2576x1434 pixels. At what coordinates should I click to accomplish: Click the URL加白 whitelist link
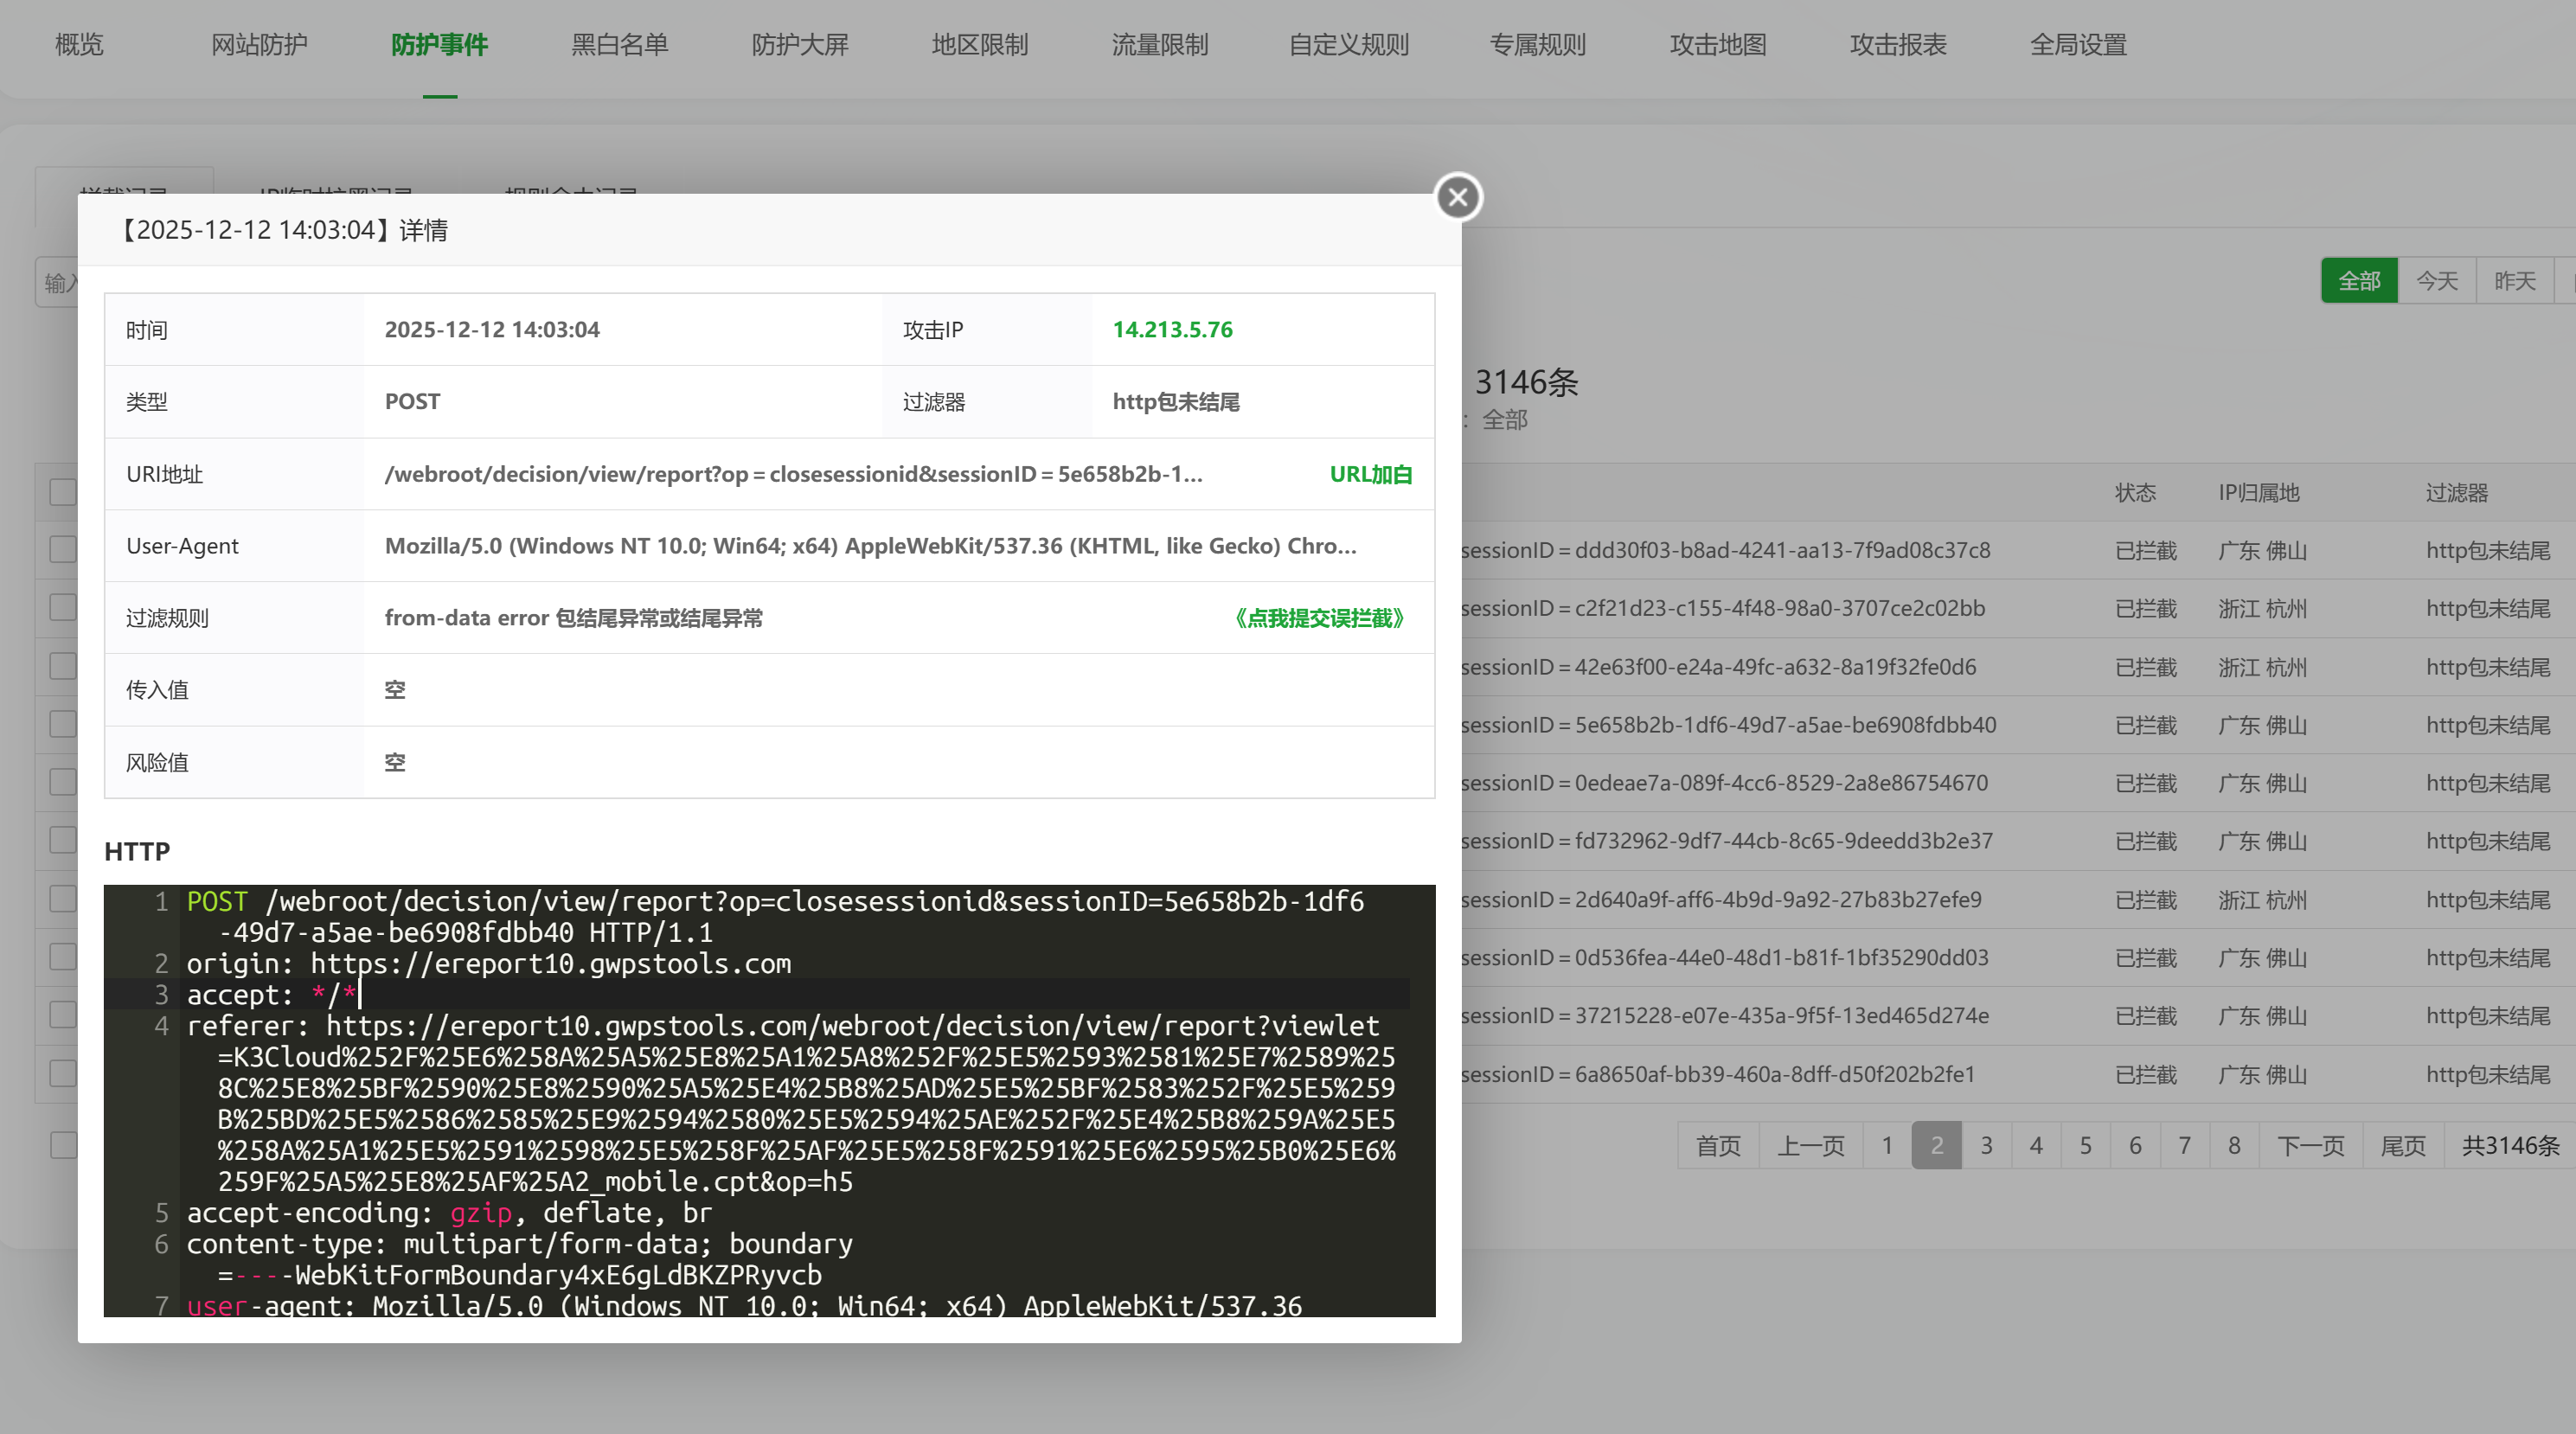(1370, 474)
